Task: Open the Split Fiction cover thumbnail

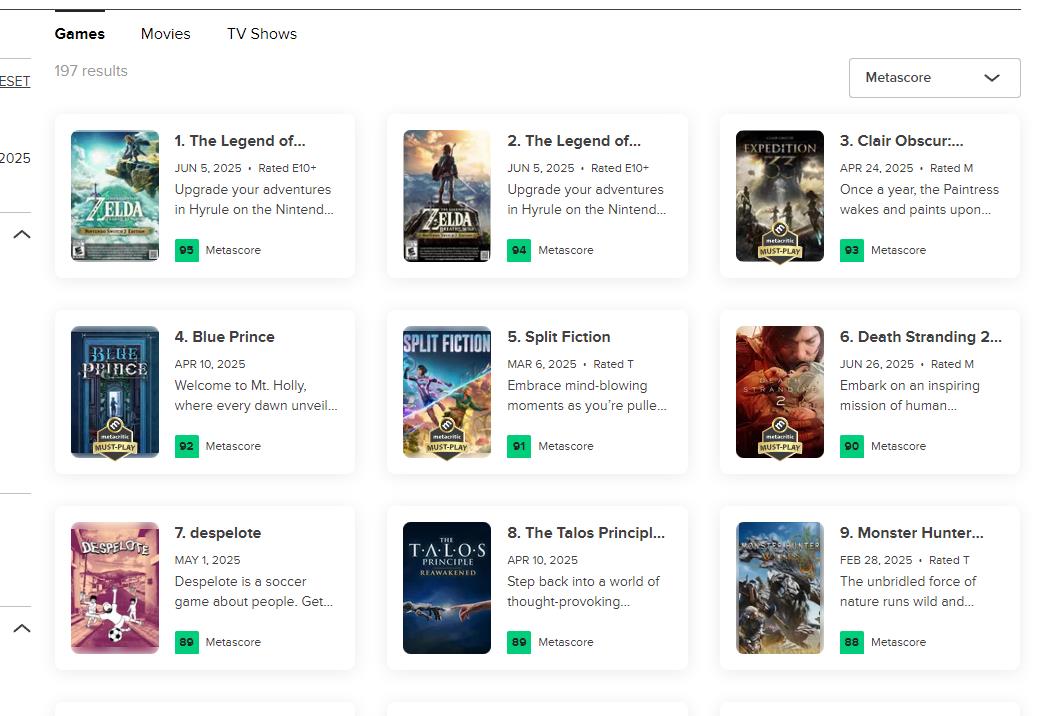Action: (x=447, y=392)
